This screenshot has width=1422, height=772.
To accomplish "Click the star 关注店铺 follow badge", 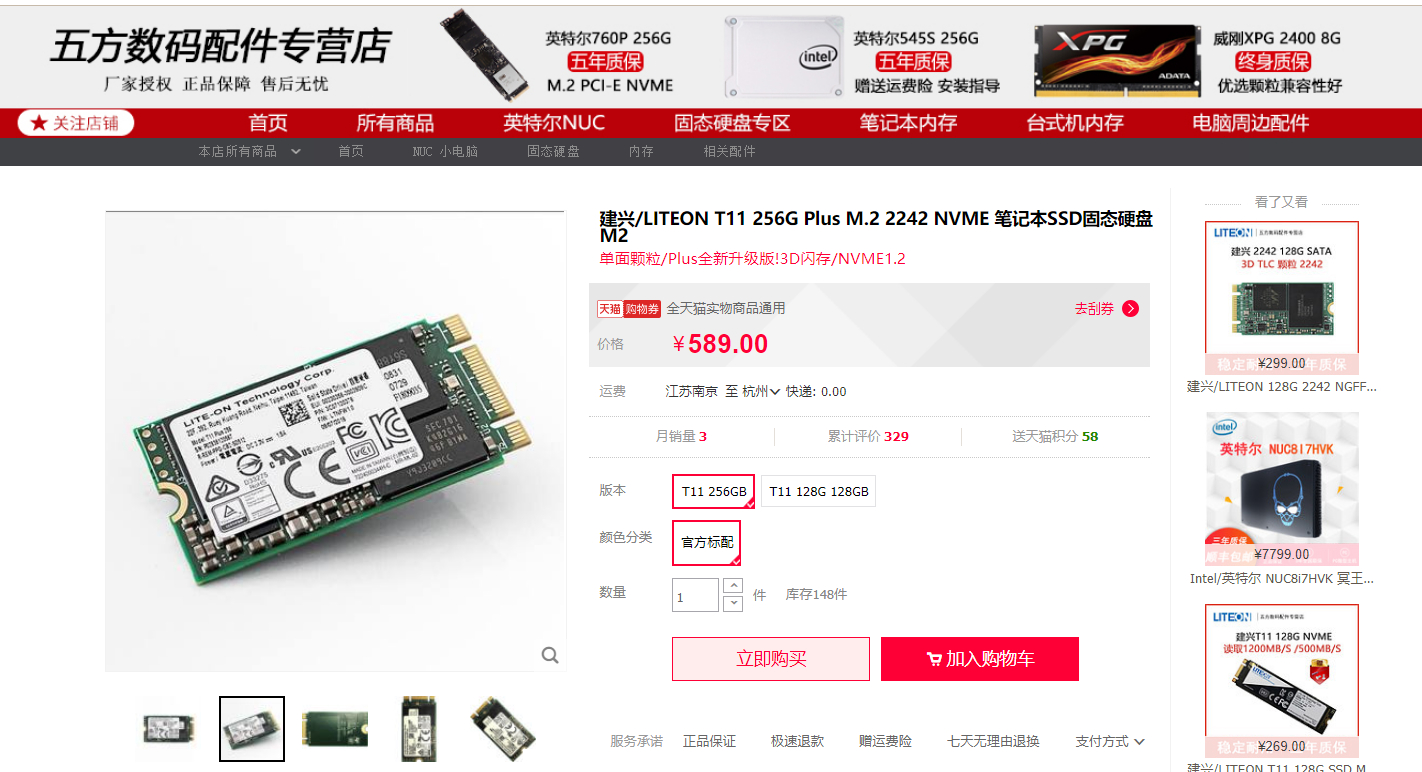I will coord(76,123).
